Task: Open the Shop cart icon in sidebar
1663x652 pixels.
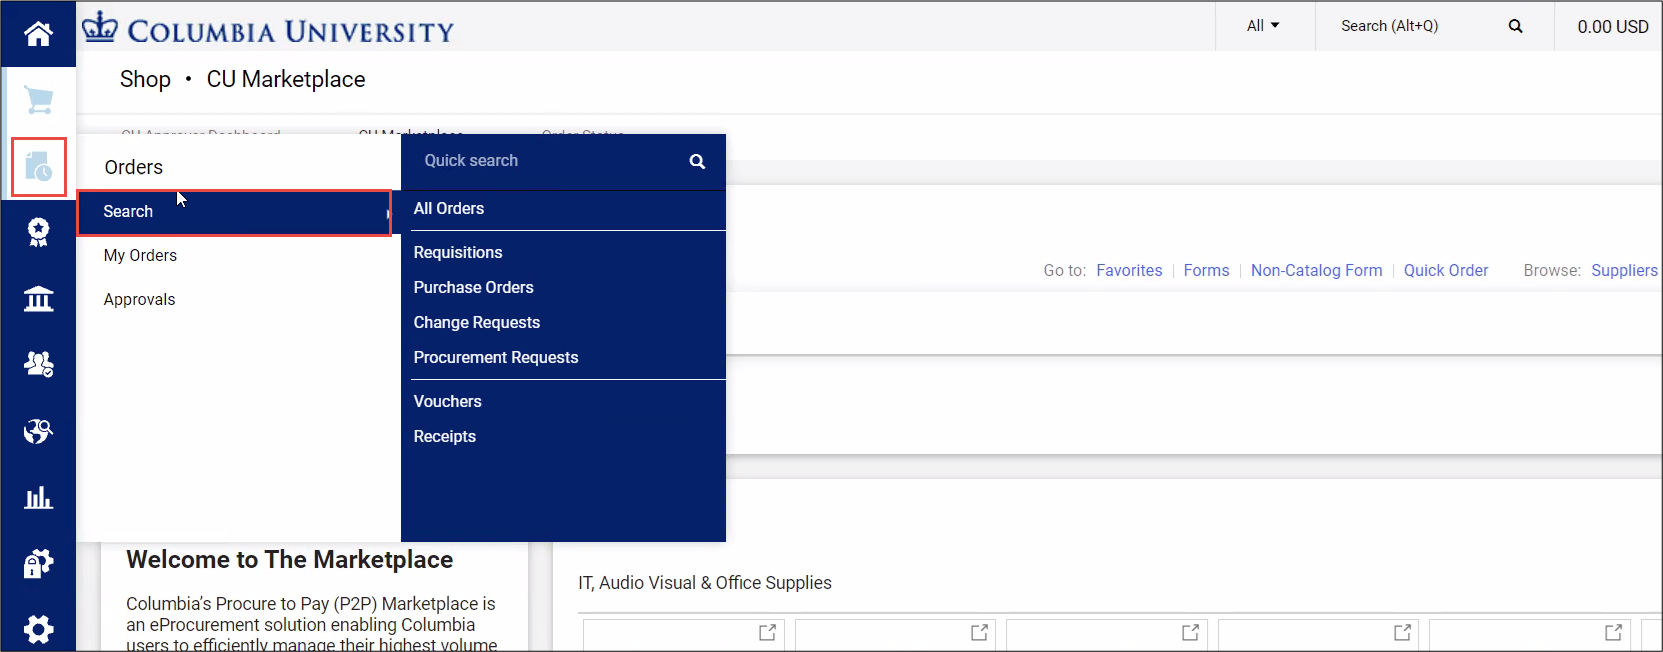Action: tap(38, 100)
